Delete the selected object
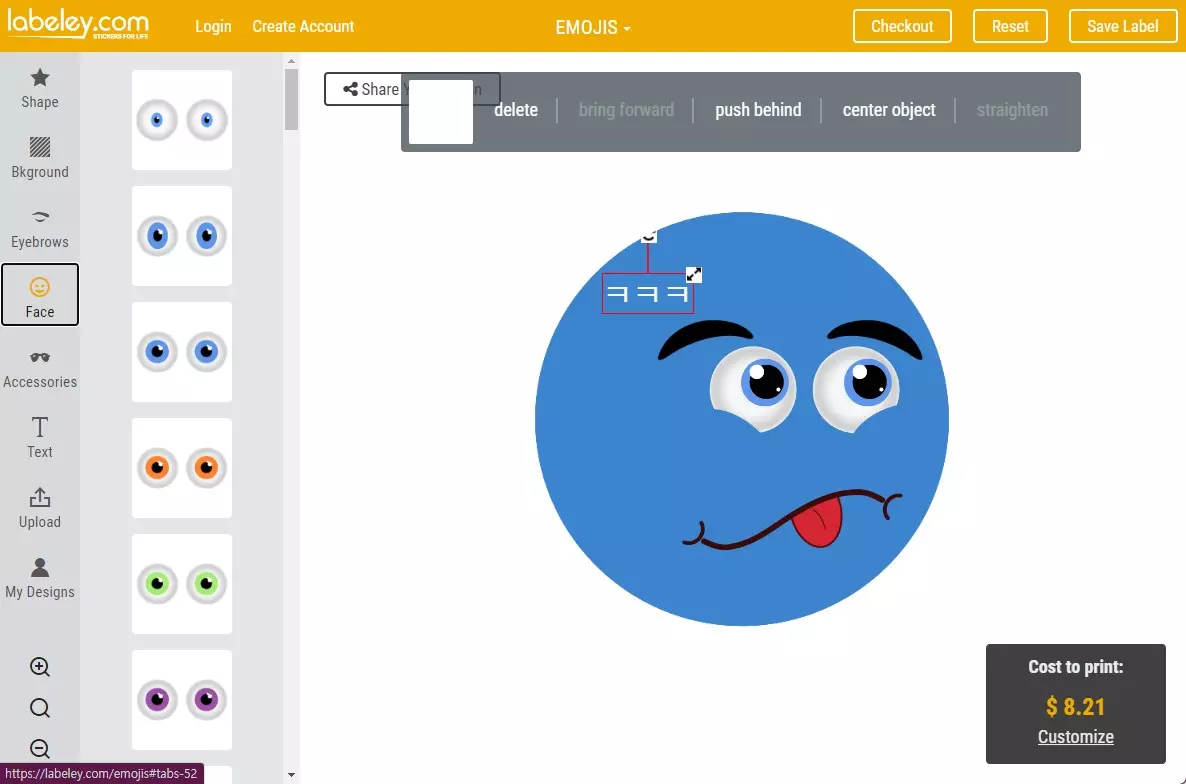The image size is (1186, 784). coord(516,110)
